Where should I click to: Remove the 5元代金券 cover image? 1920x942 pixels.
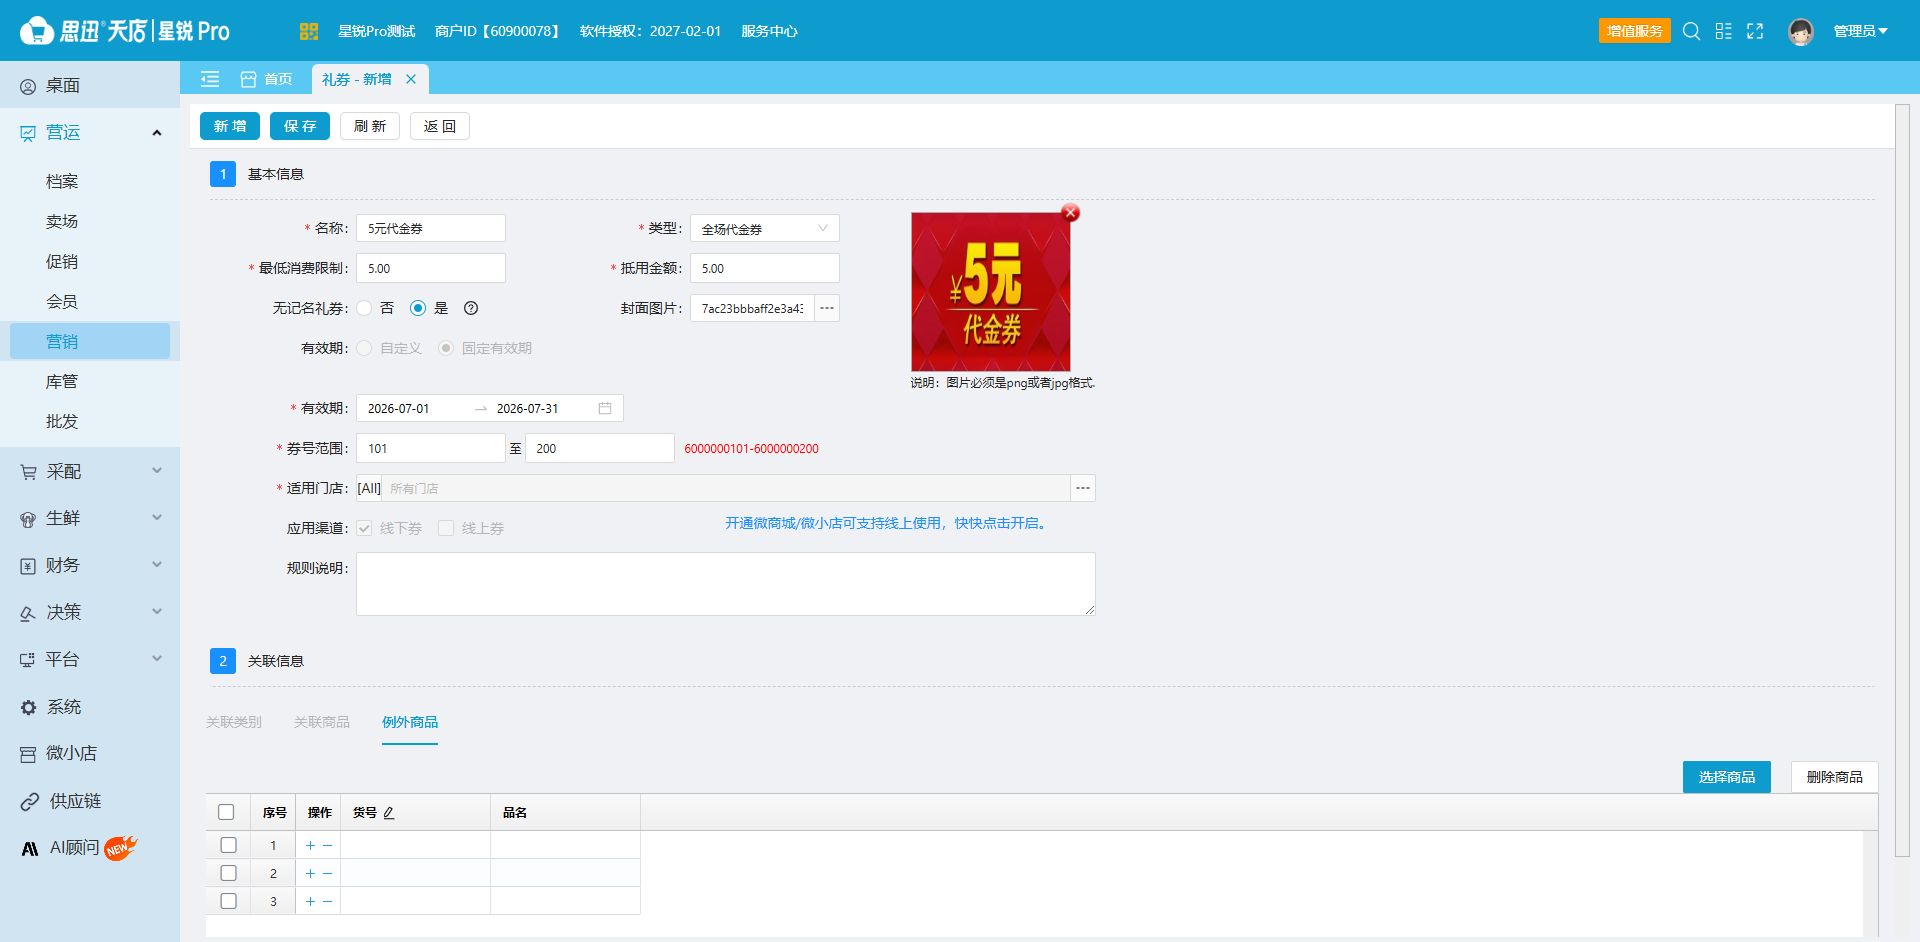click(x=1070, y=213)
